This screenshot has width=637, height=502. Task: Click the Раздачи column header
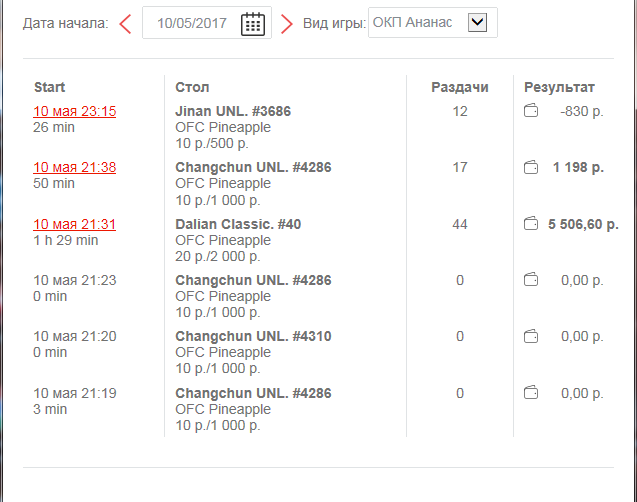(459, 87)
